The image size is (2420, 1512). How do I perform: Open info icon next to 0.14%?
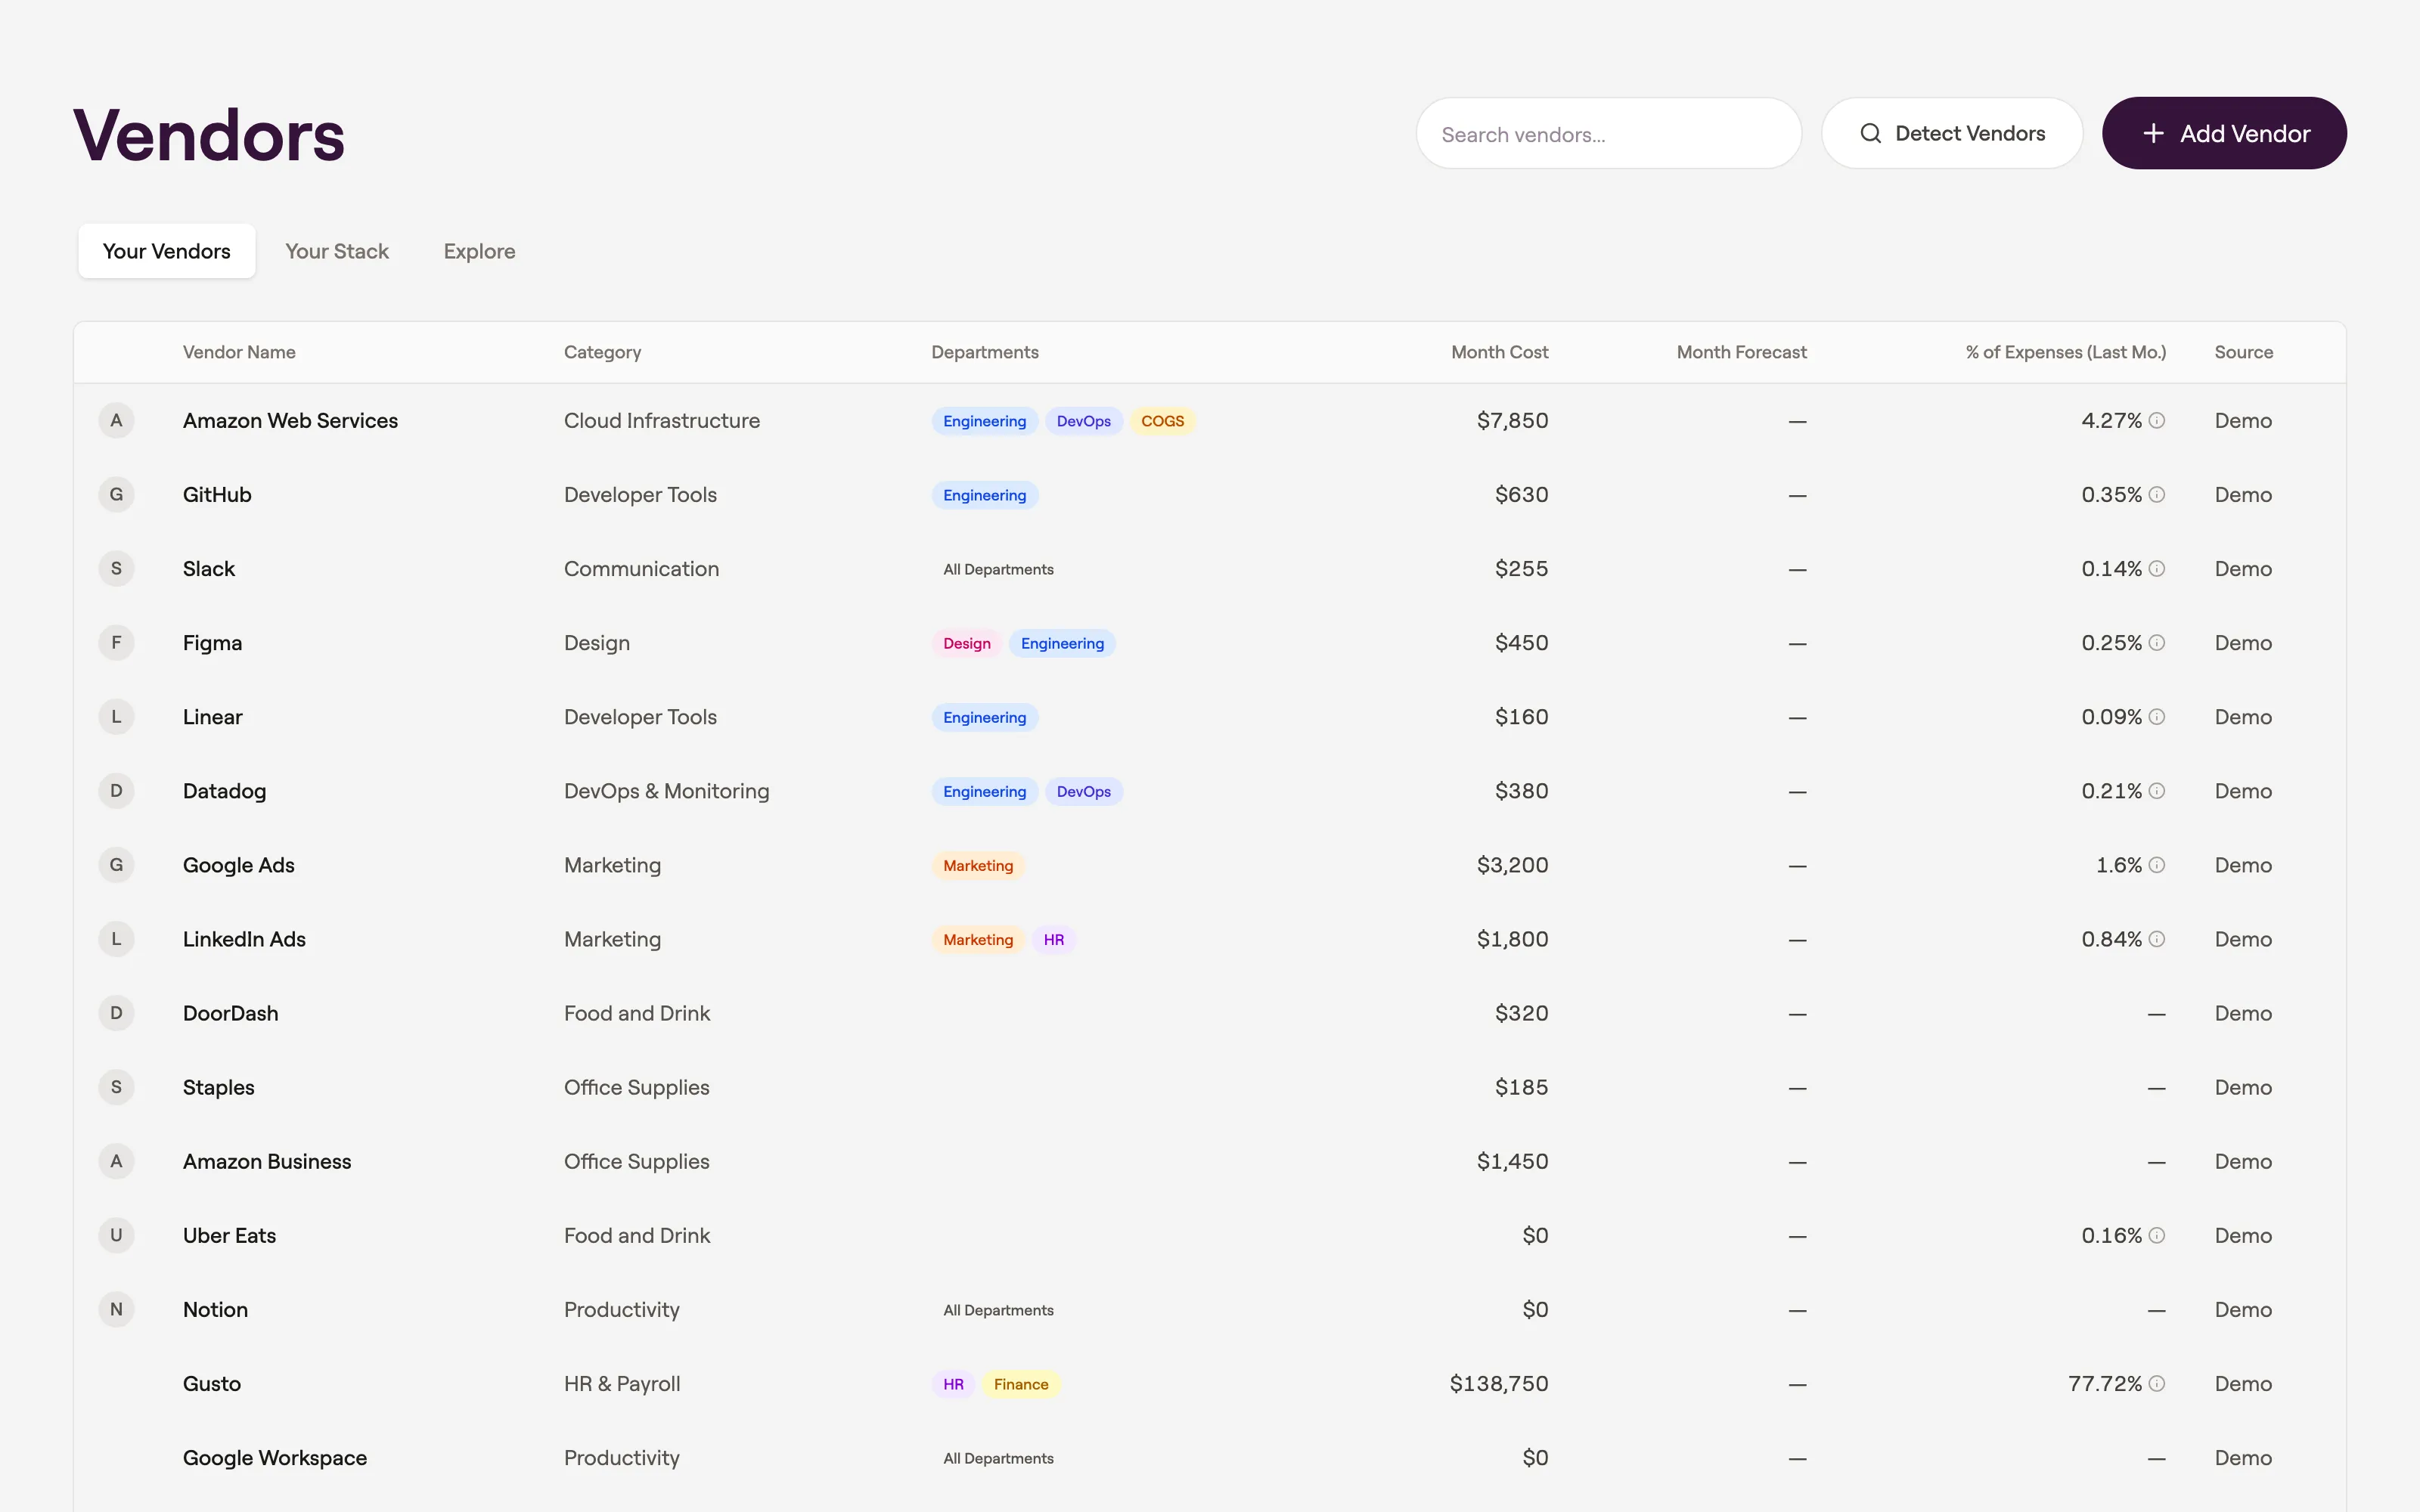point(2157,569)
